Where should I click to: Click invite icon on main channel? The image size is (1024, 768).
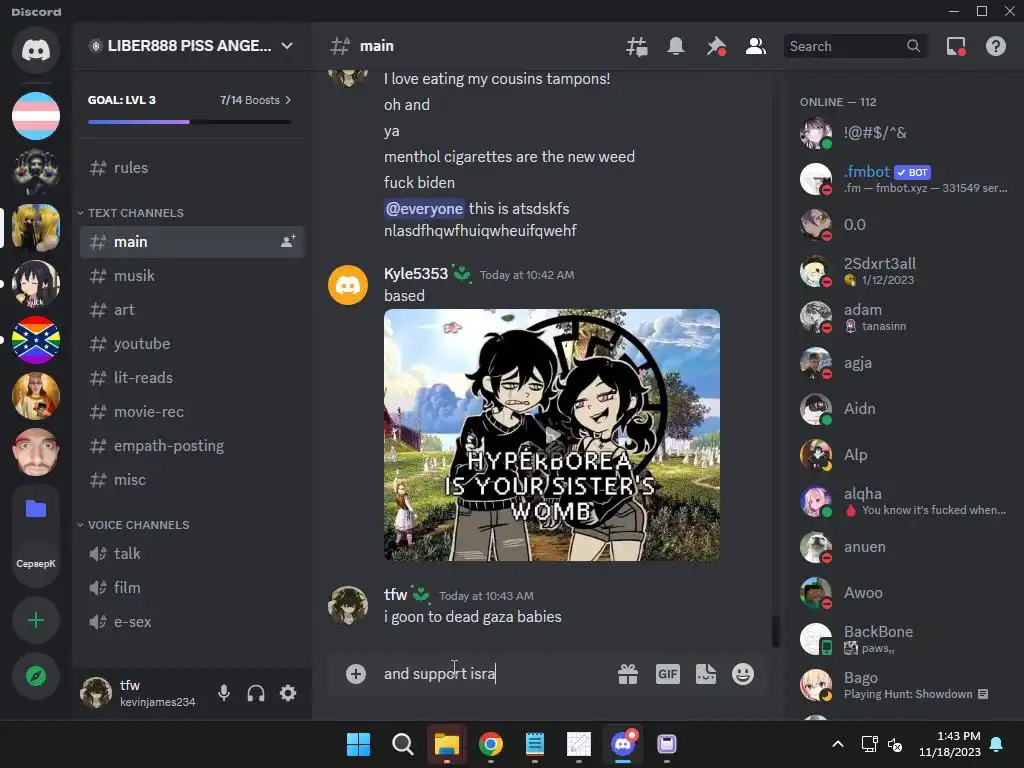click(288, 242)
